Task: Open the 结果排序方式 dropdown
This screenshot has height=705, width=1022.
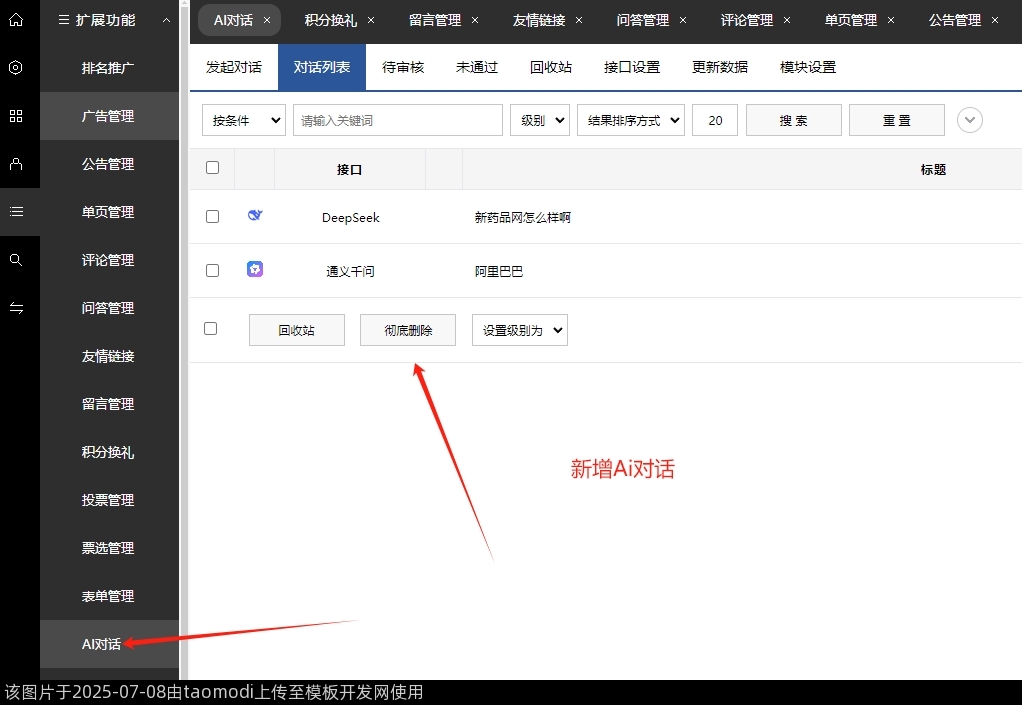Action: (x=630, y=120)
